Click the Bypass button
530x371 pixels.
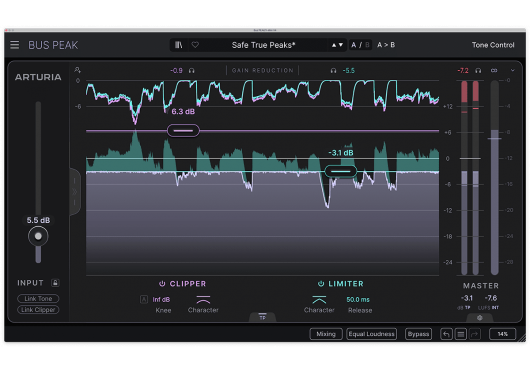click(x=418, y=334)
